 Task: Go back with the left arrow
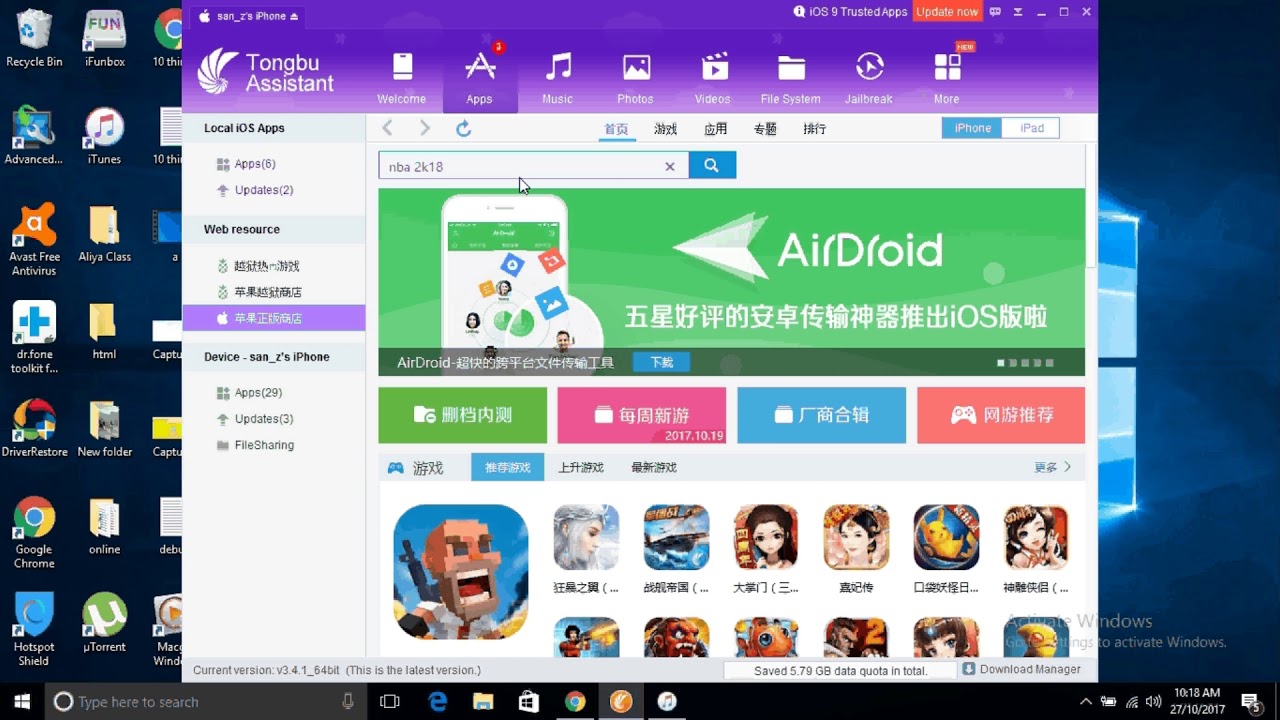tap(388, 128)
